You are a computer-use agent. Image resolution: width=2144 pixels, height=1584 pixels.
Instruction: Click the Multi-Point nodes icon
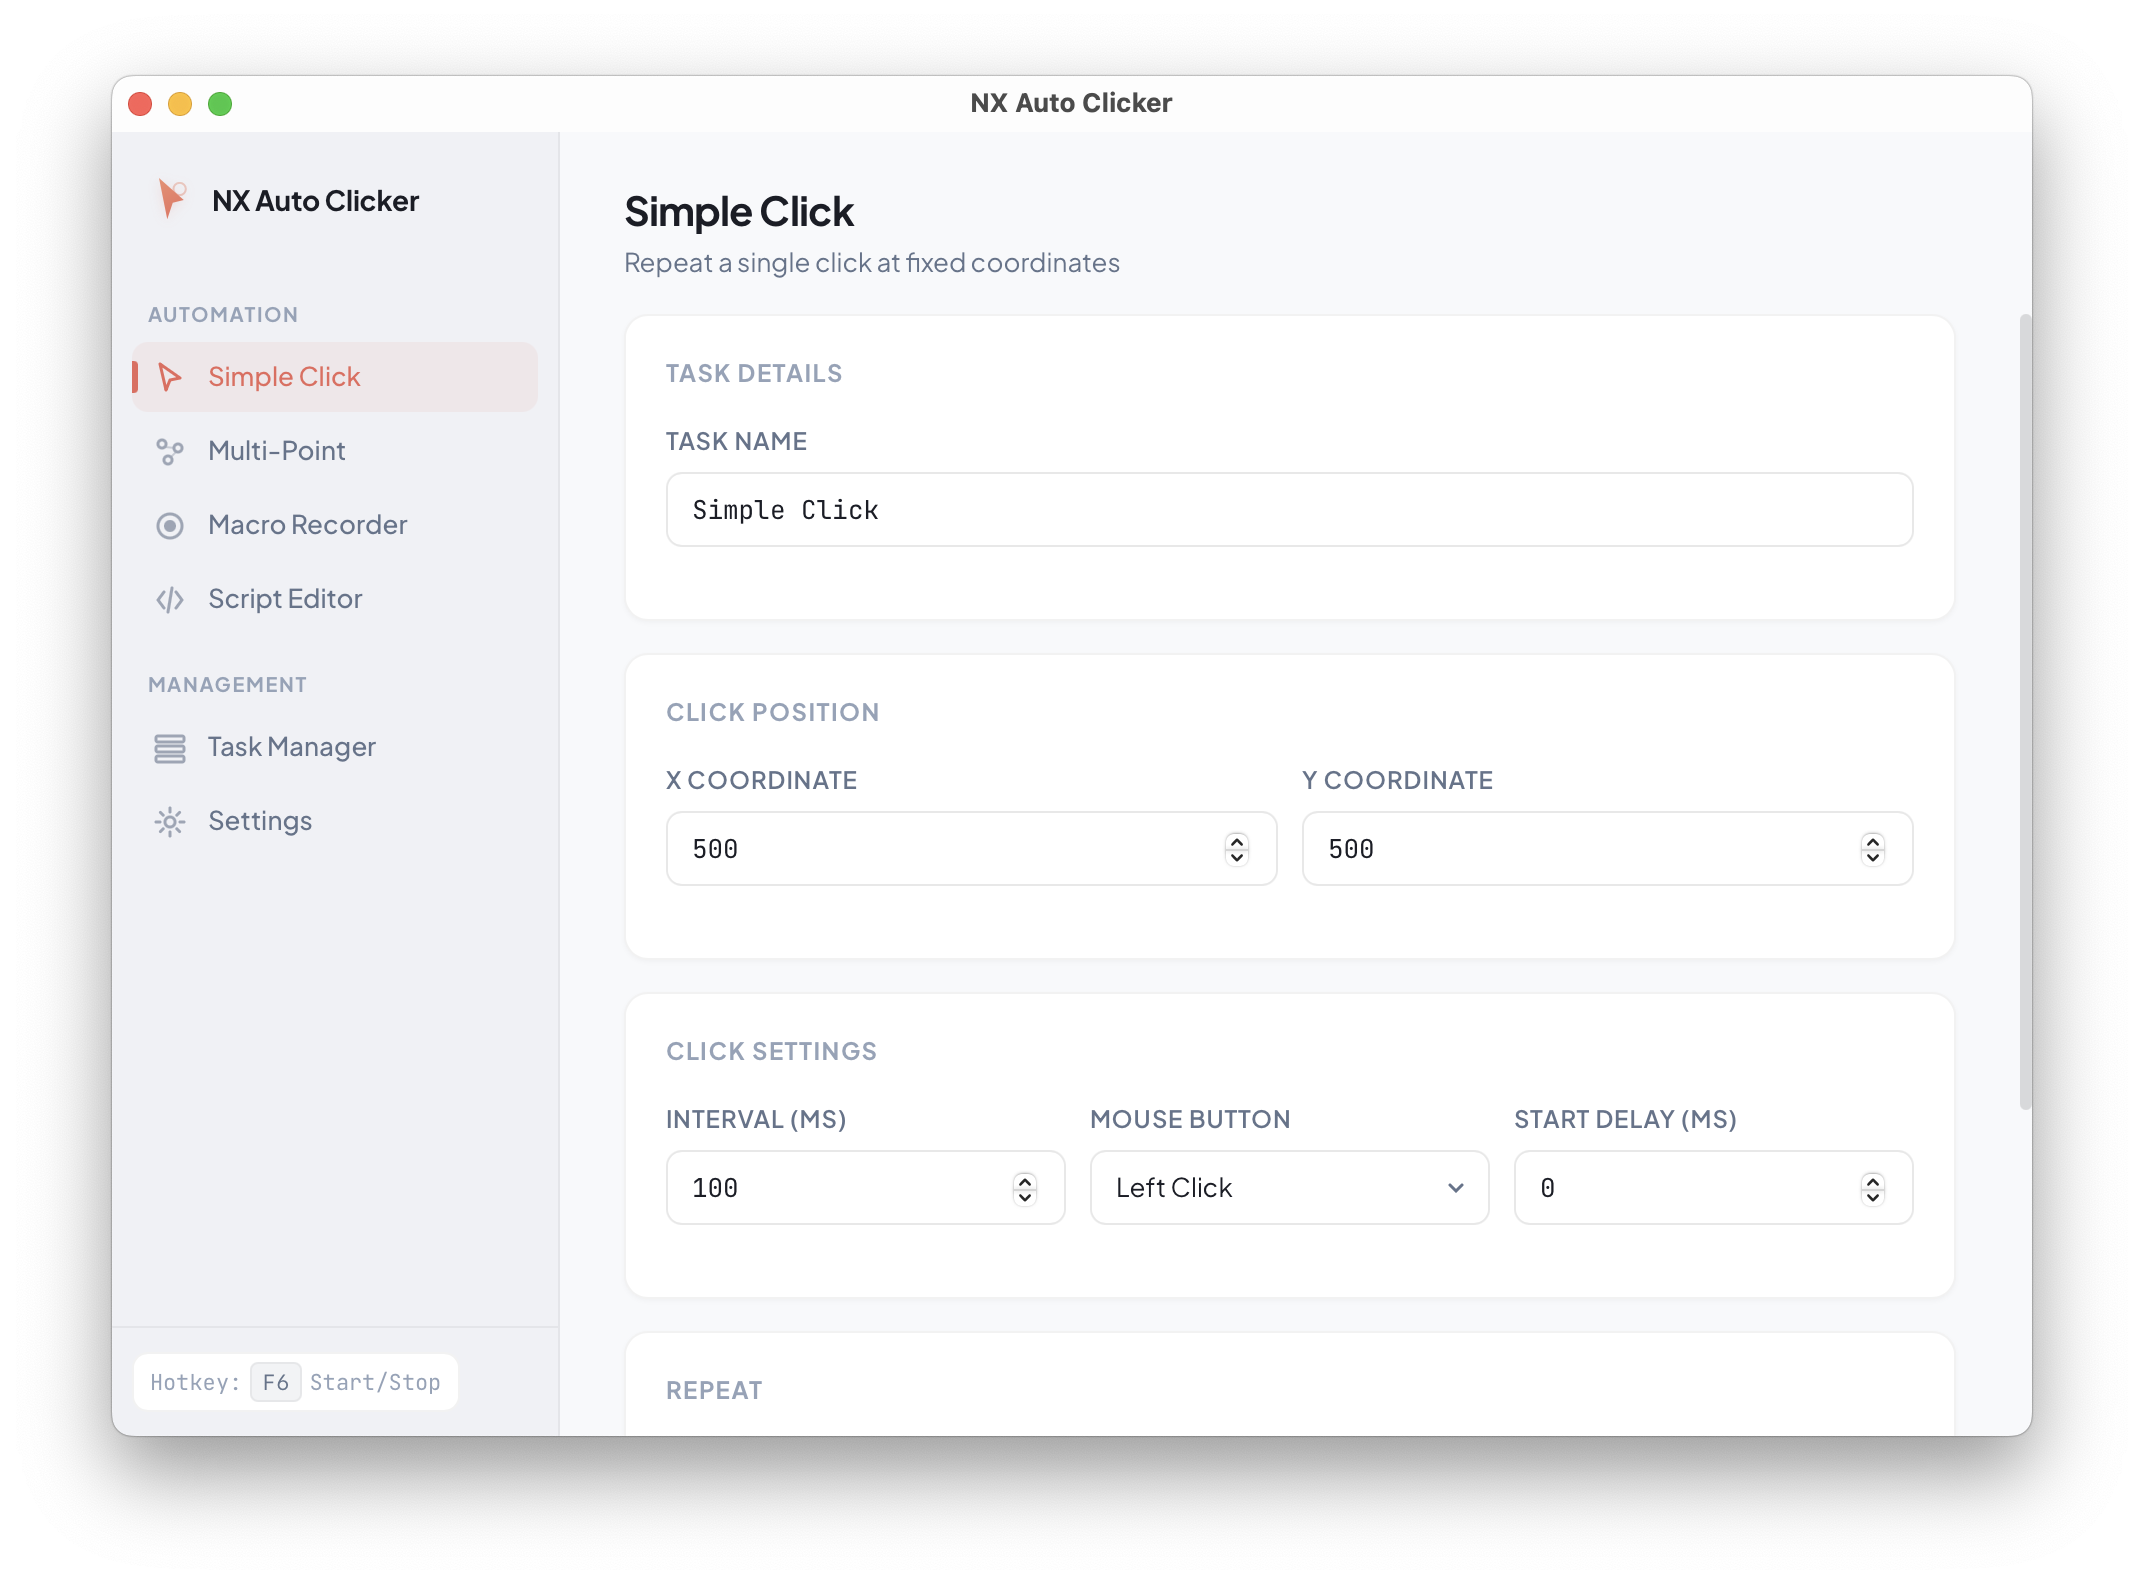(x=170, y=452)
